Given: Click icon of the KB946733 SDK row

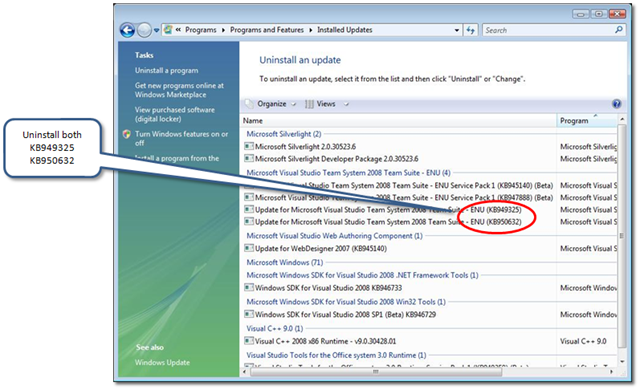Looking at the screenshot, I should (x=249, y=287).
